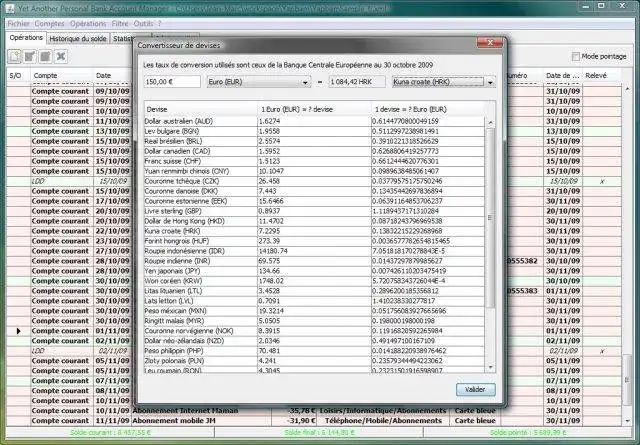Click the 150,00 € amount input field
Viewport: 640px width, 445px height.
[x=172, y=82]
